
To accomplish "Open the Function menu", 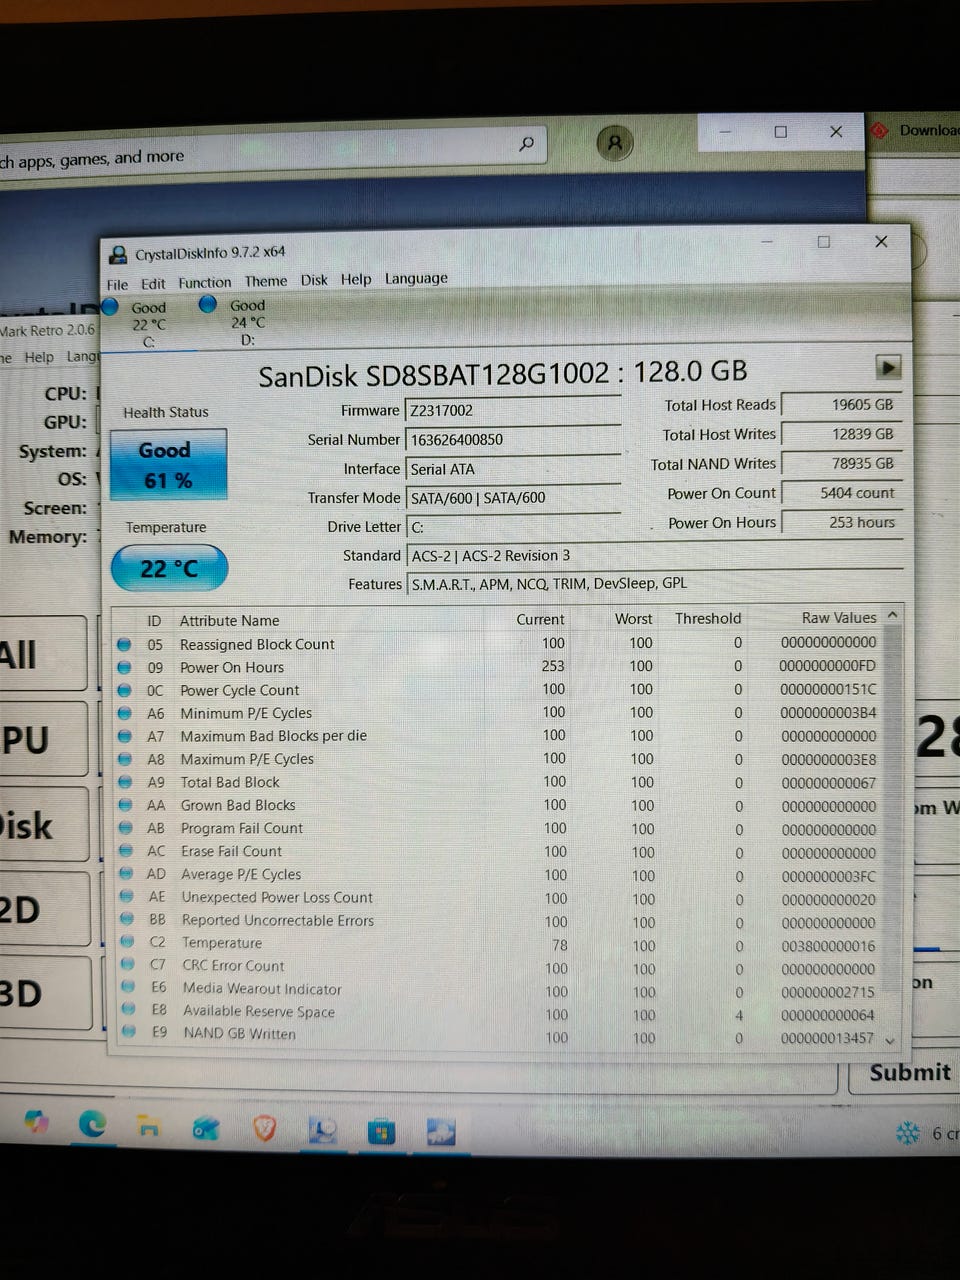I will [x=204, y=283].
